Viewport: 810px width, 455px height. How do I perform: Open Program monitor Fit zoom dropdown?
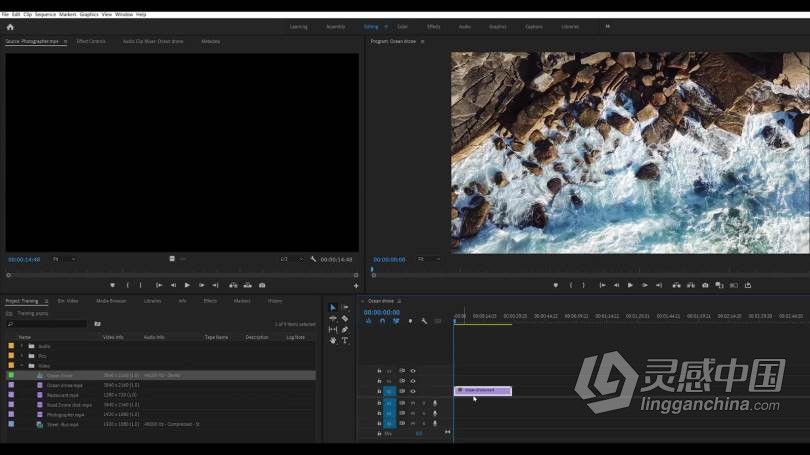(429, 259)
